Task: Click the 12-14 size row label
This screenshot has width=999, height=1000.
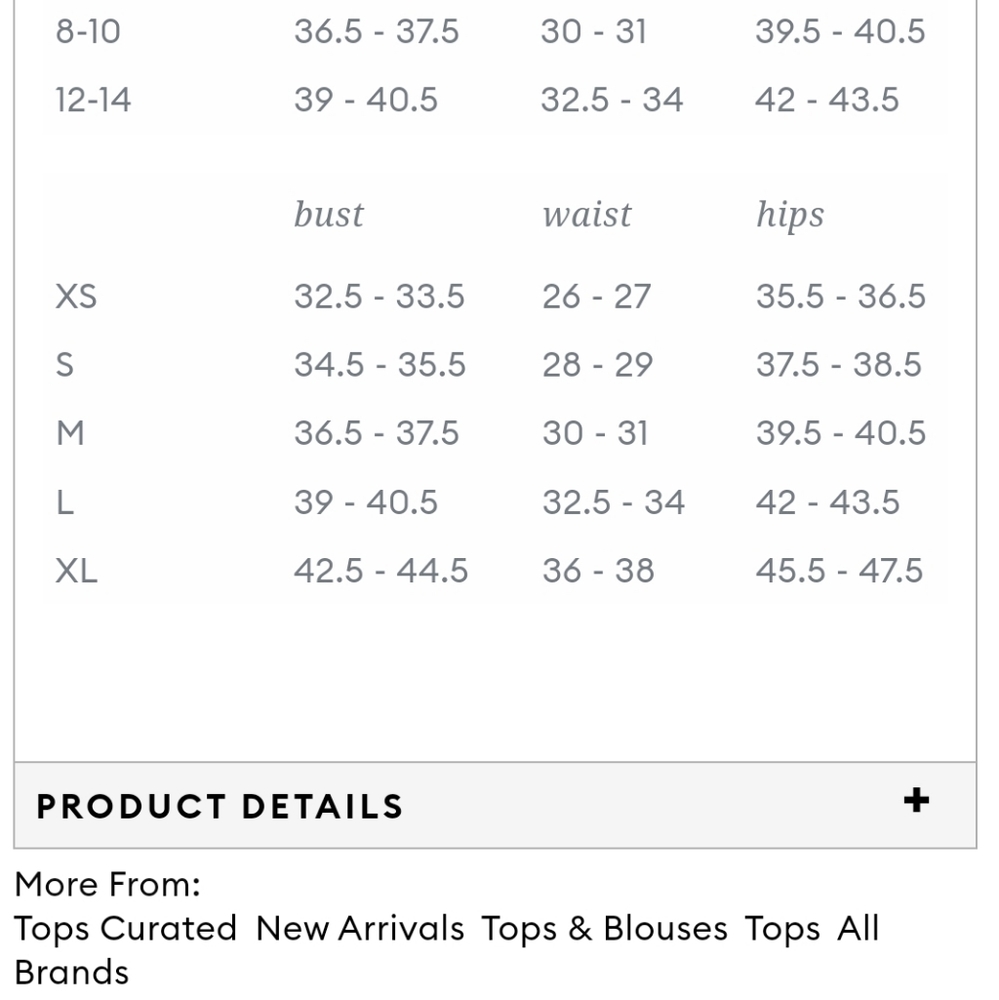Action: click(93, 99)
